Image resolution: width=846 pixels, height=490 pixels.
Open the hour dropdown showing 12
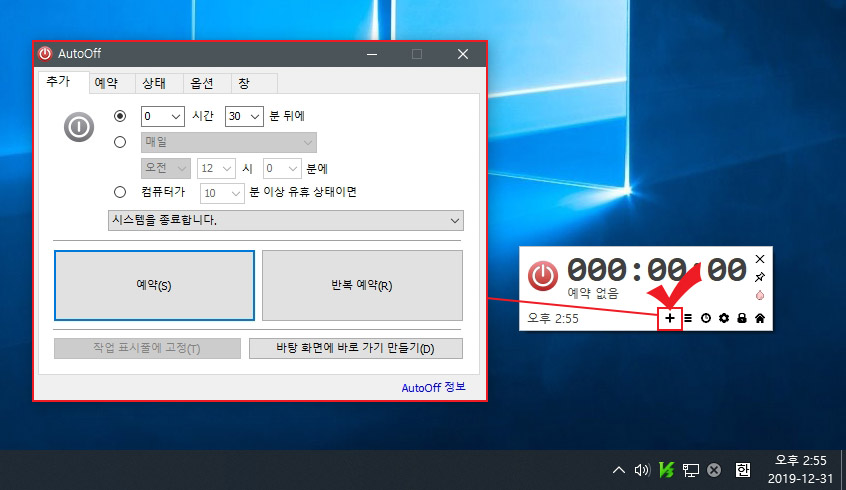click(216, 168)
